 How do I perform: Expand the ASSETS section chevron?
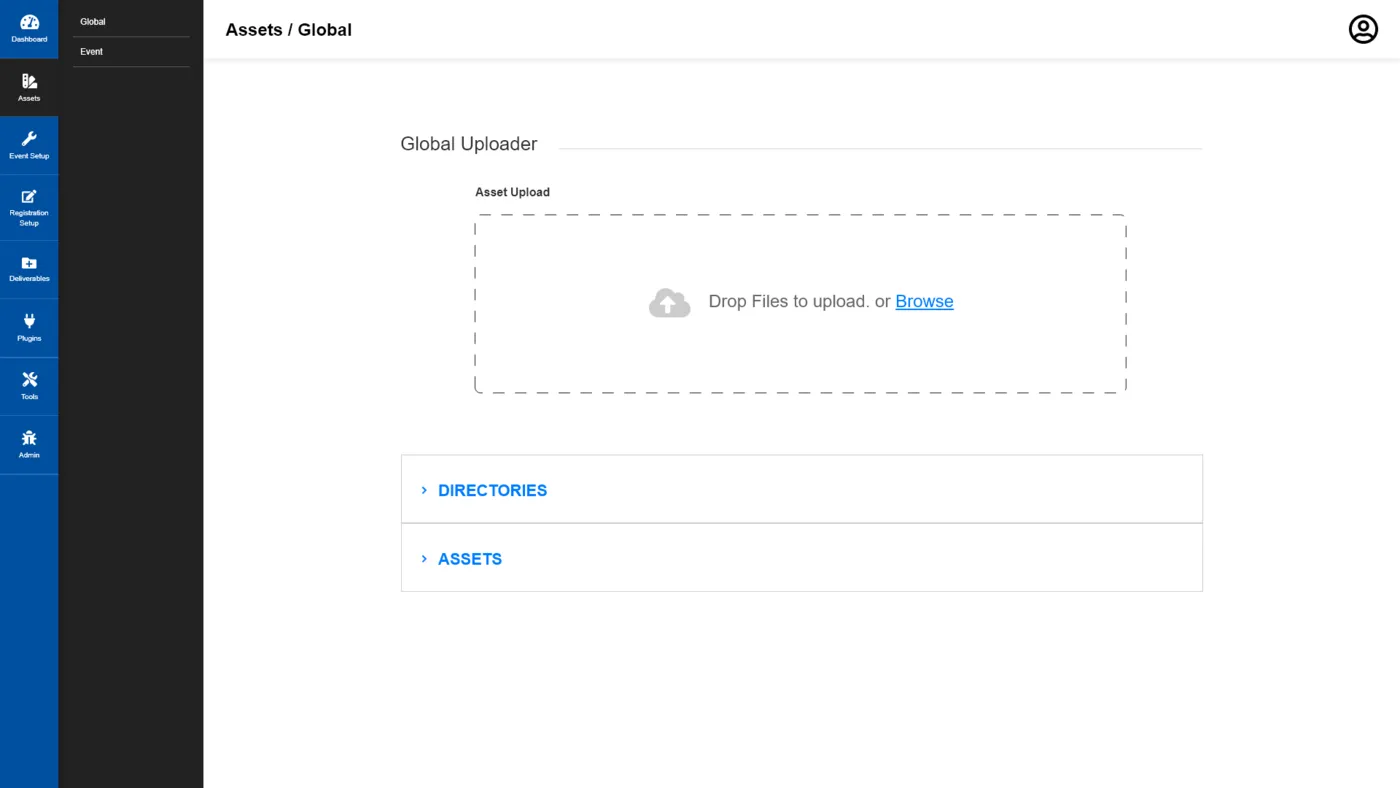[424, 559]
